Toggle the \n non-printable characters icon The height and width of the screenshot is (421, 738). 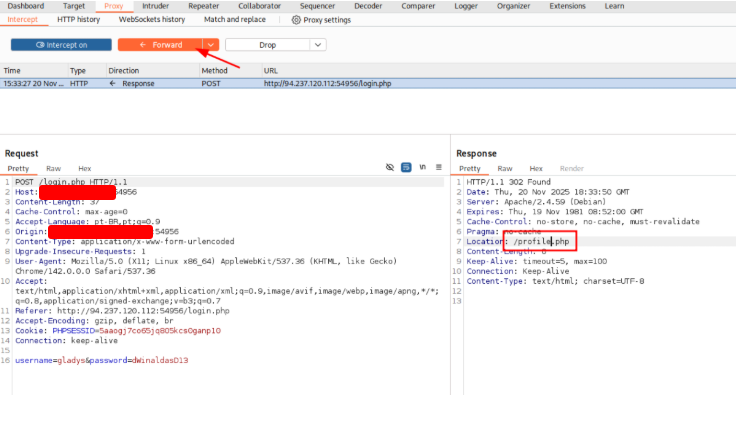point(423,167)
